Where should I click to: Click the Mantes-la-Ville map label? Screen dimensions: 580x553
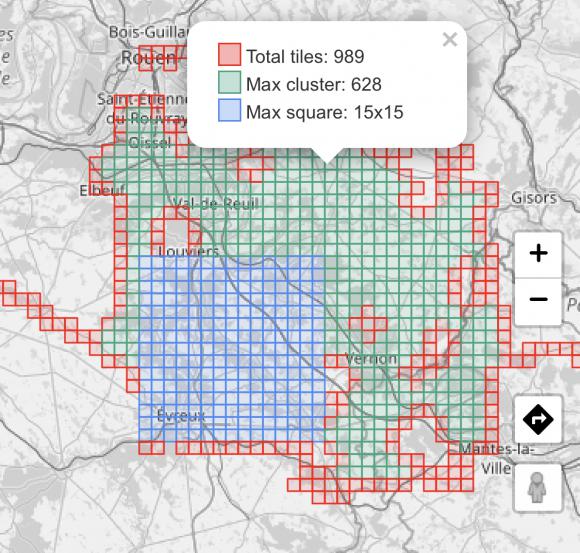(x=496, y=459)
